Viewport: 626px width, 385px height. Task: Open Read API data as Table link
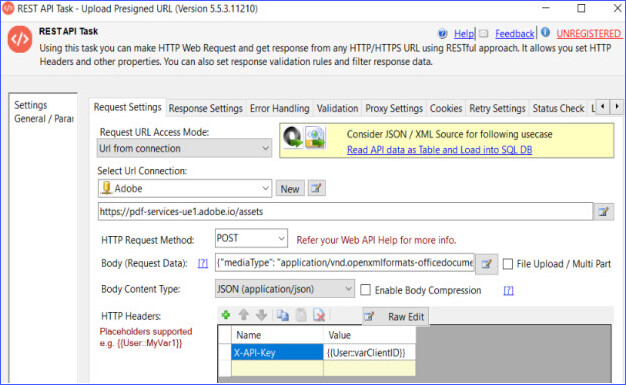pos(439,150)
